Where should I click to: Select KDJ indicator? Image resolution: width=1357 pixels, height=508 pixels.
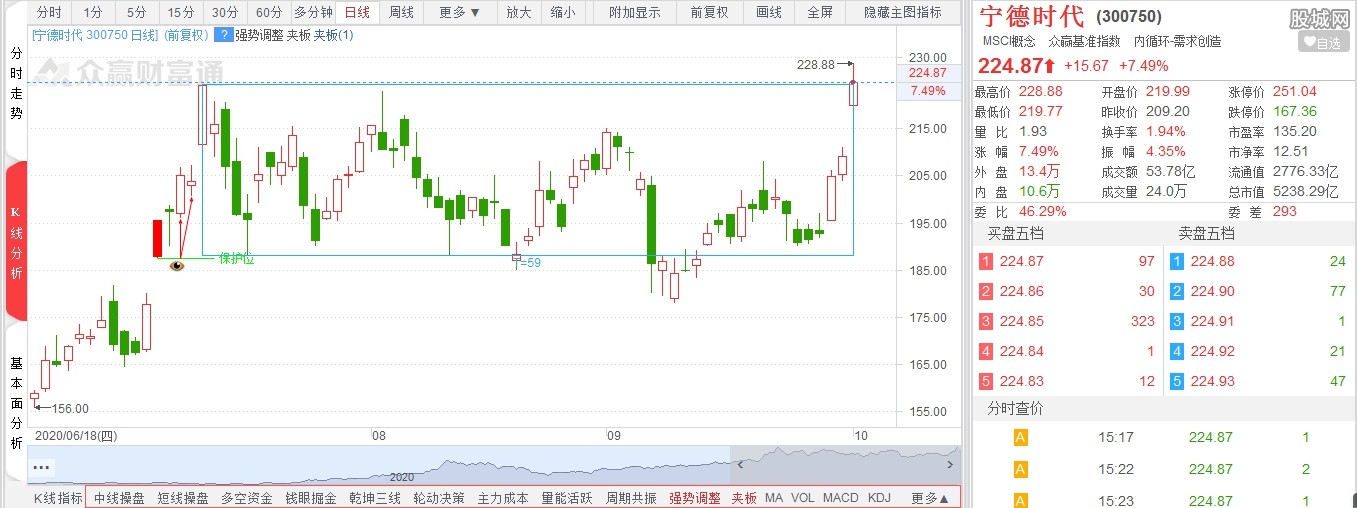879,498
